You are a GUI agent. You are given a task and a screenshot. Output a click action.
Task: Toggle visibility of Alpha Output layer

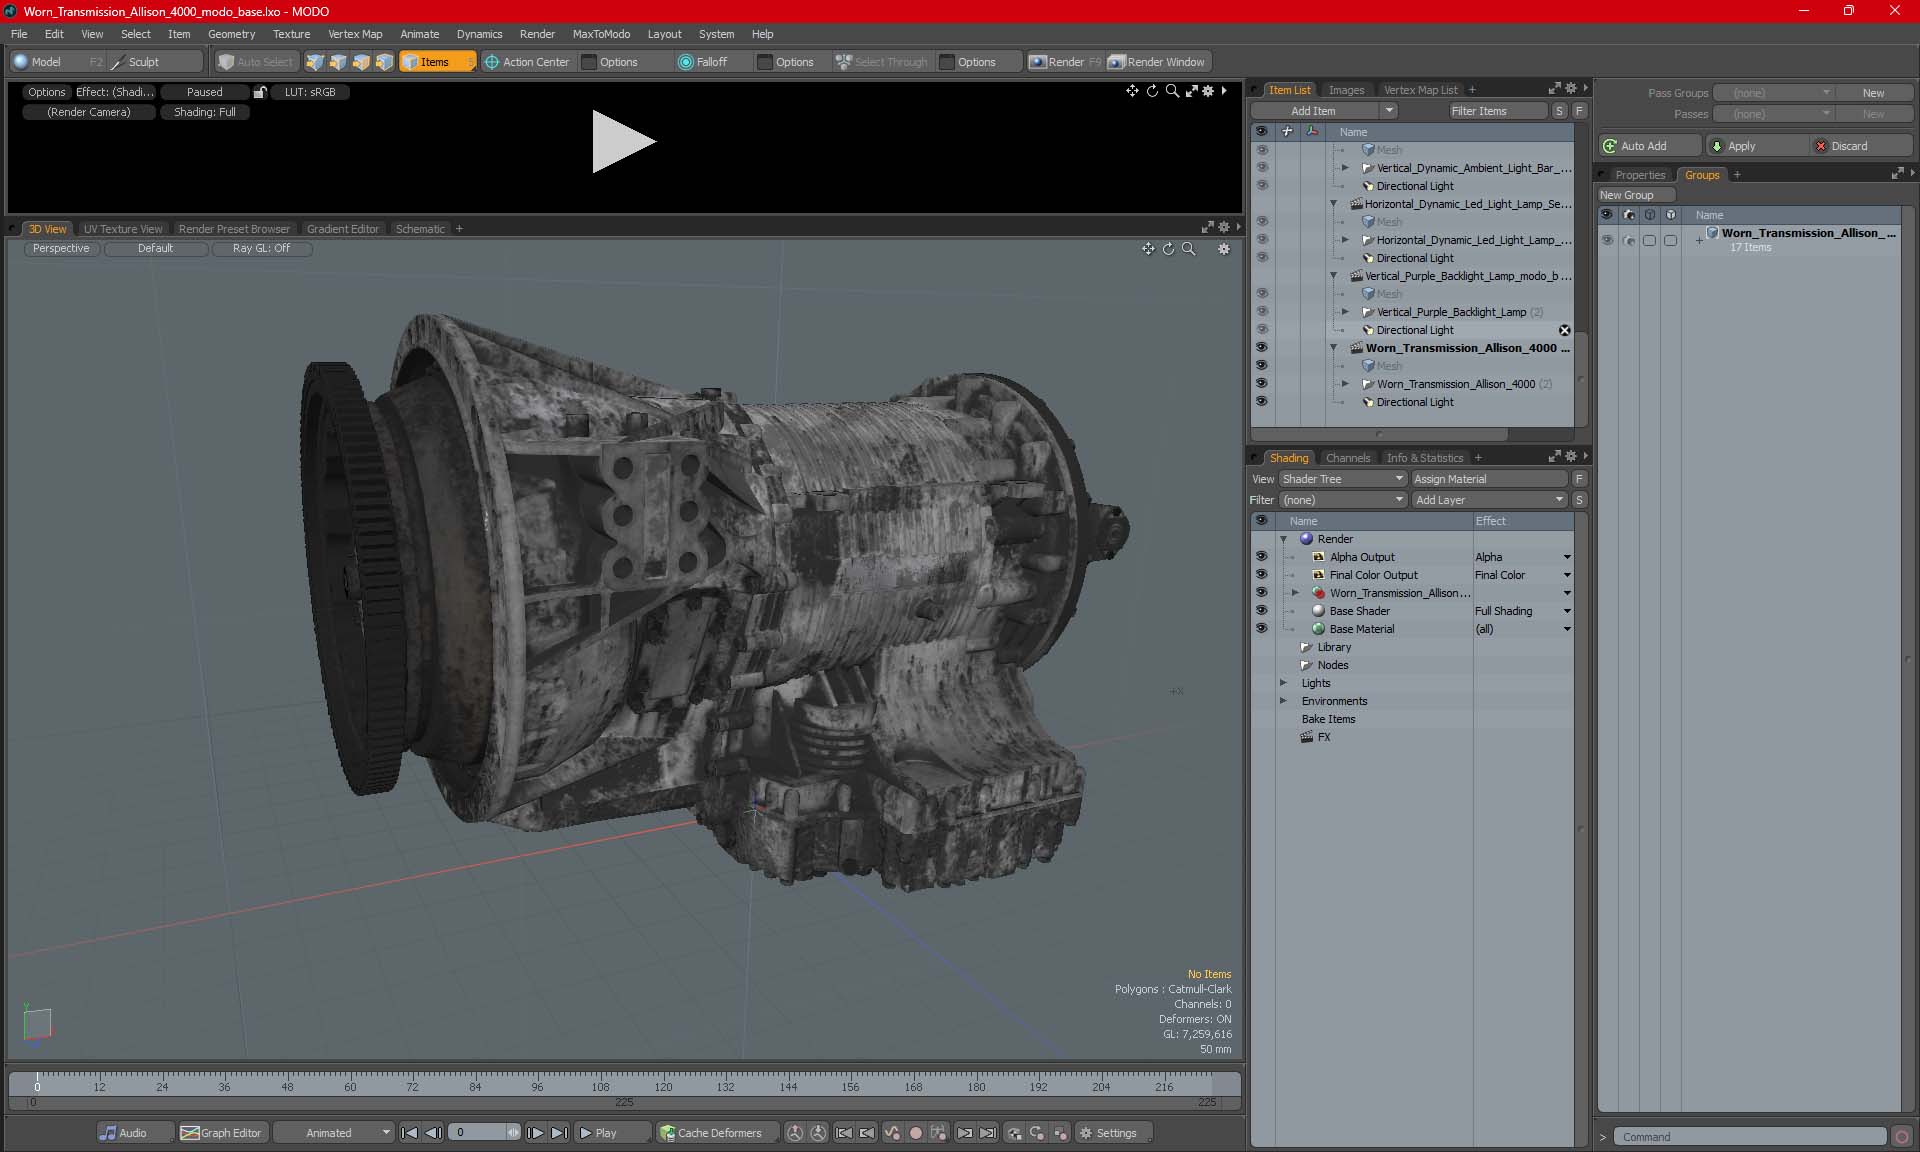click(1261, 557)
